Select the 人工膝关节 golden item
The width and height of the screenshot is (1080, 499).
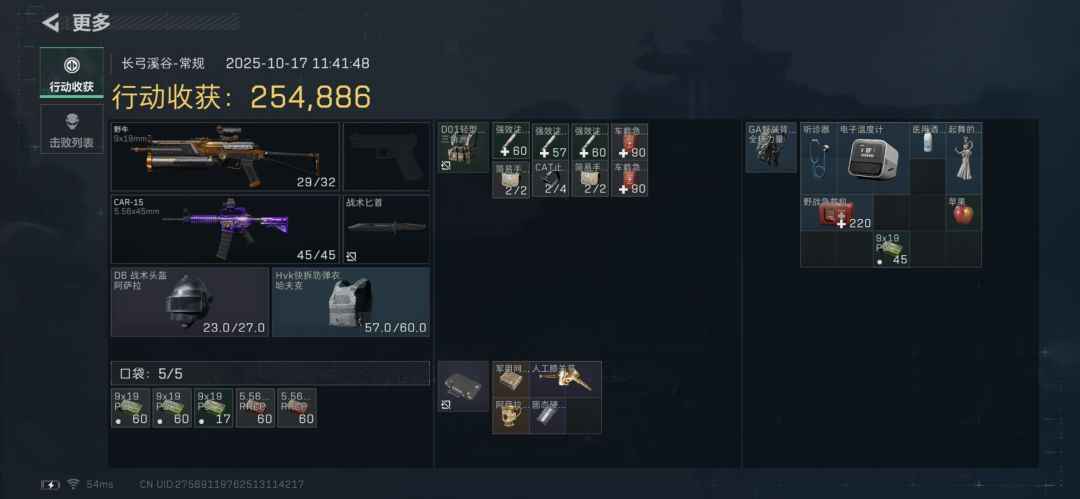coord(565,379)
